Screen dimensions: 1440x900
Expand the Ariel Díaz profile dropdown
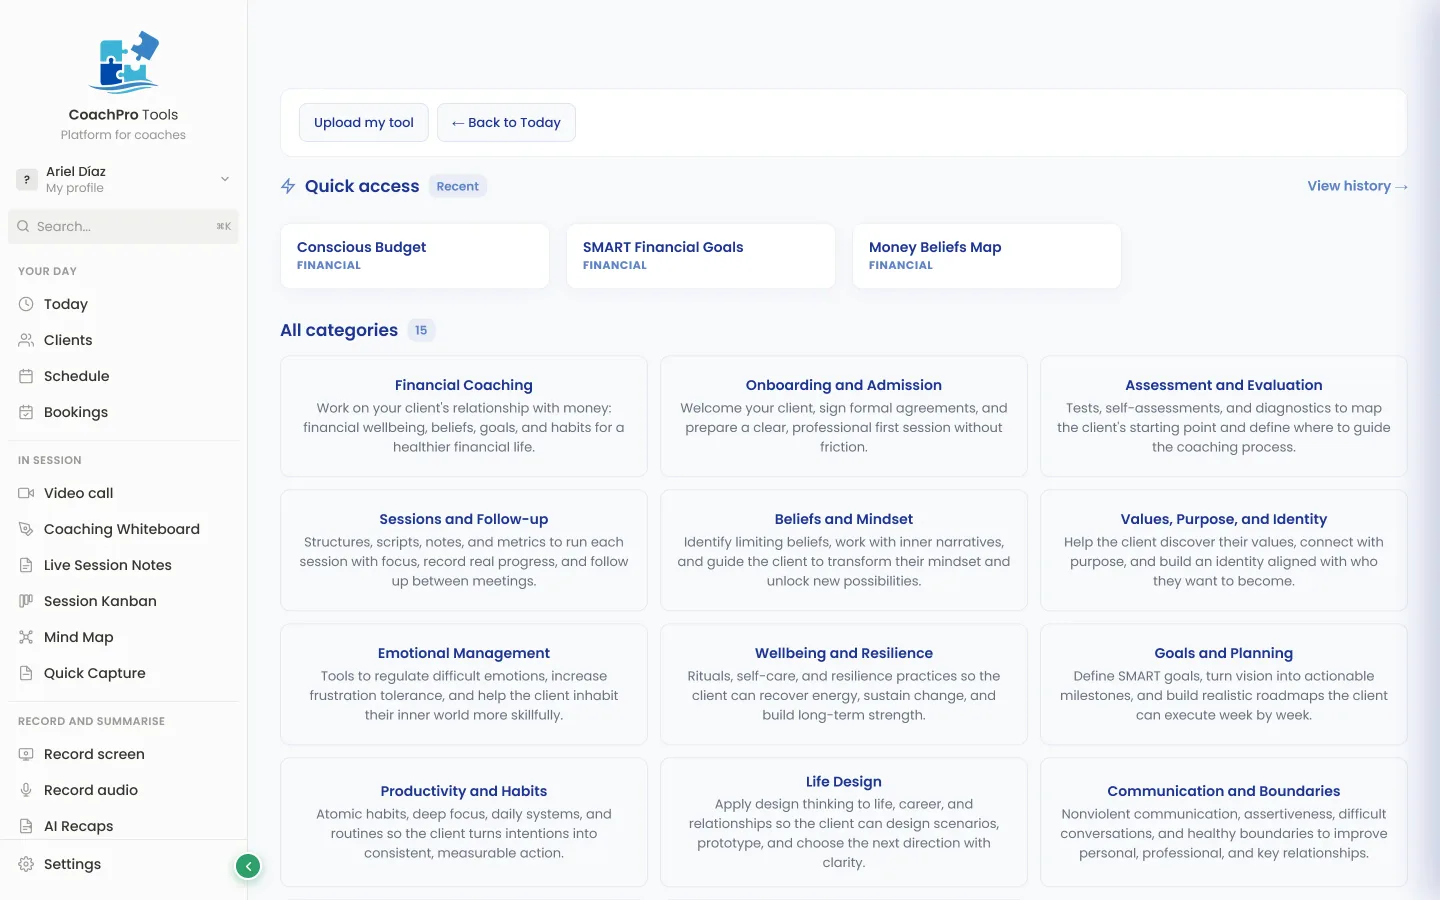click(225, 179)
